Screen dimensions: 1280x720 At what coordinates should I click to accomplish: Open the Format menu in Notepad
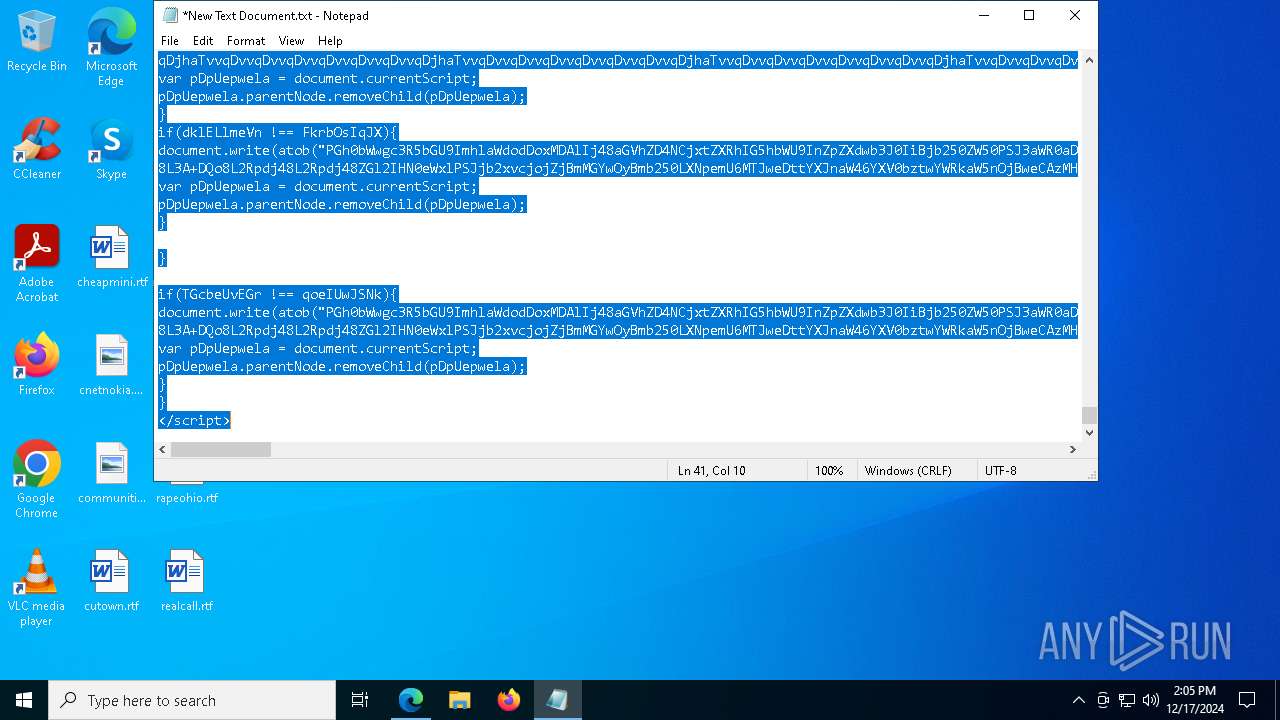click(246, 41)
